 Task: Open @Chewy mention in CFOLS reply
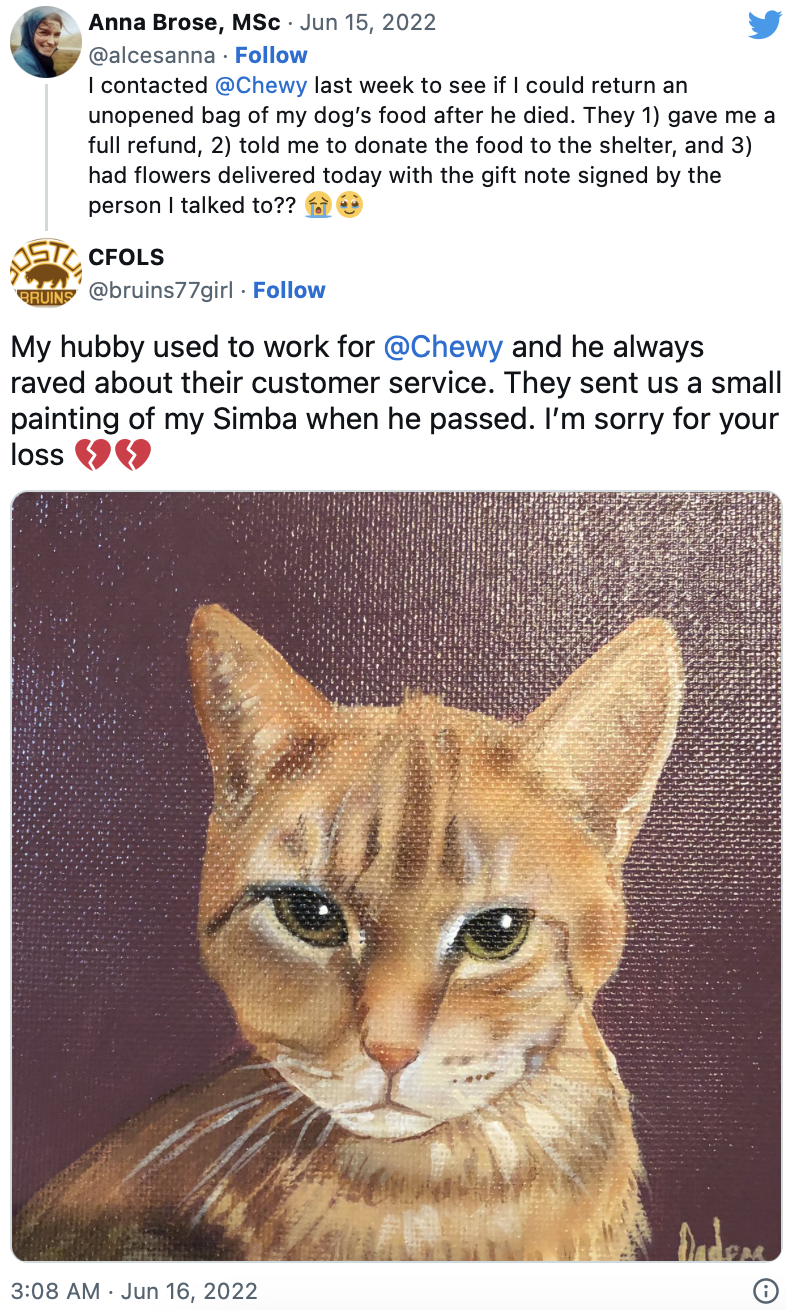pyautogui.click(x=444, y=347)
